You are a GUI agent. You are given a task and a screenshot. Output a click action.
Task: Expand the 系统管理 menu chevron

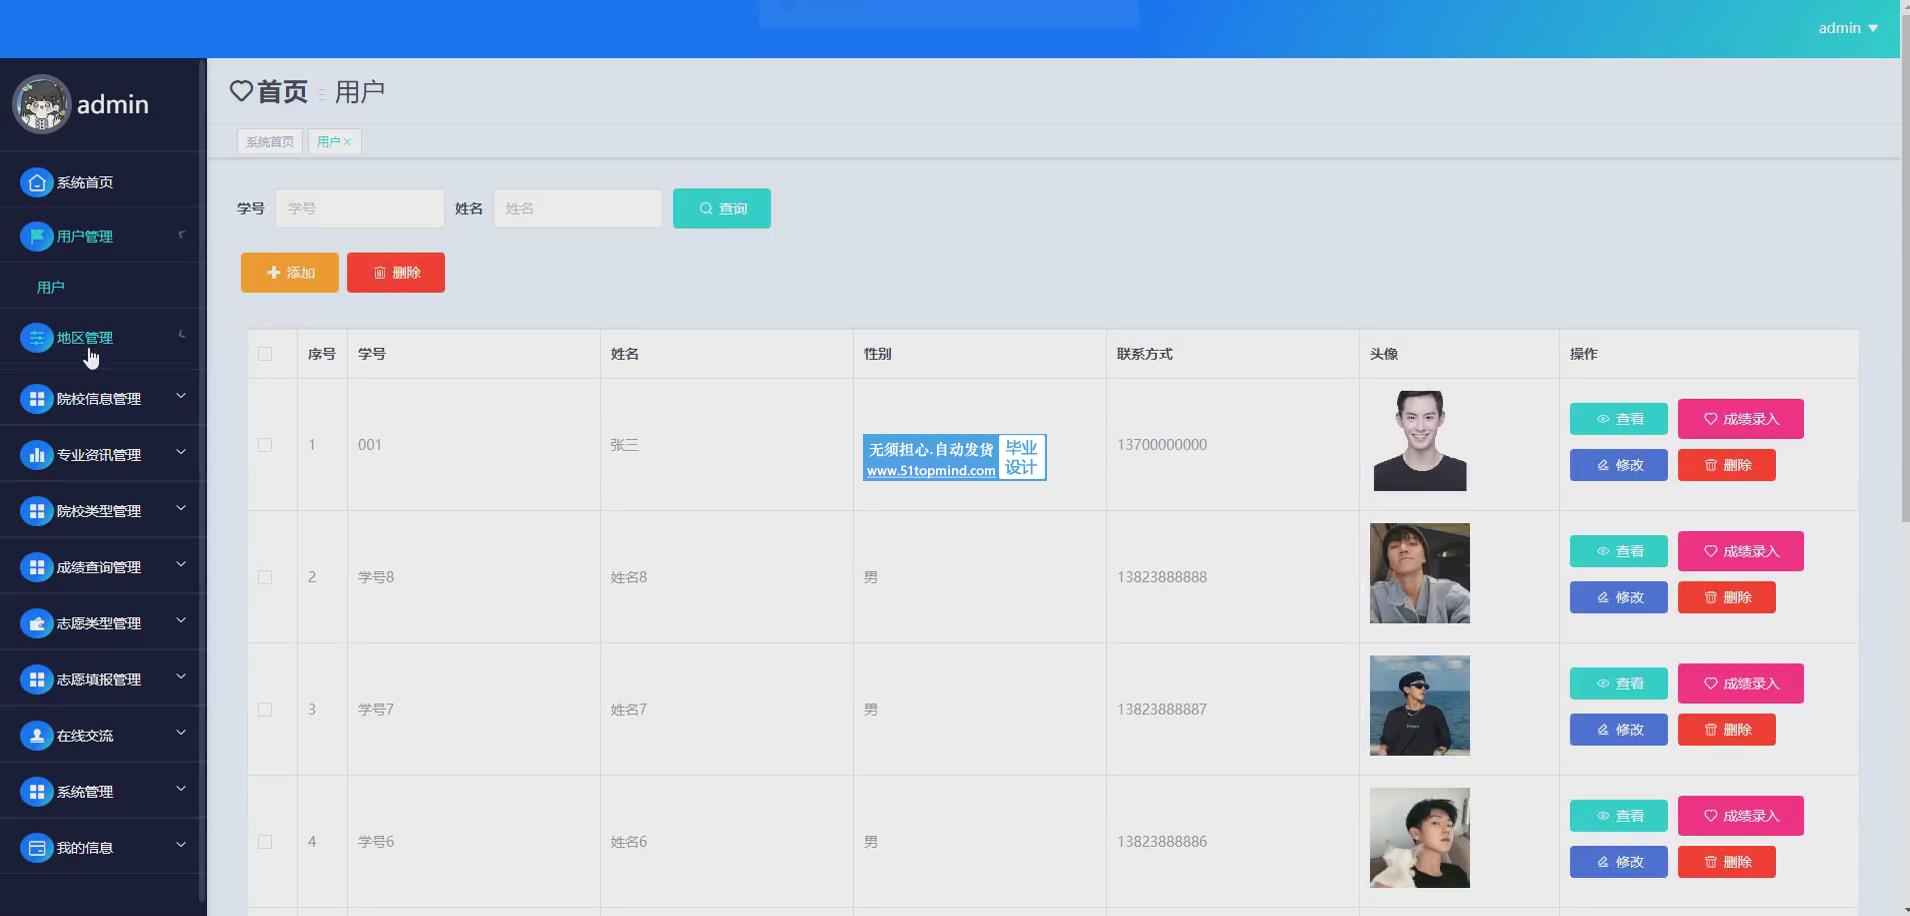181,790
